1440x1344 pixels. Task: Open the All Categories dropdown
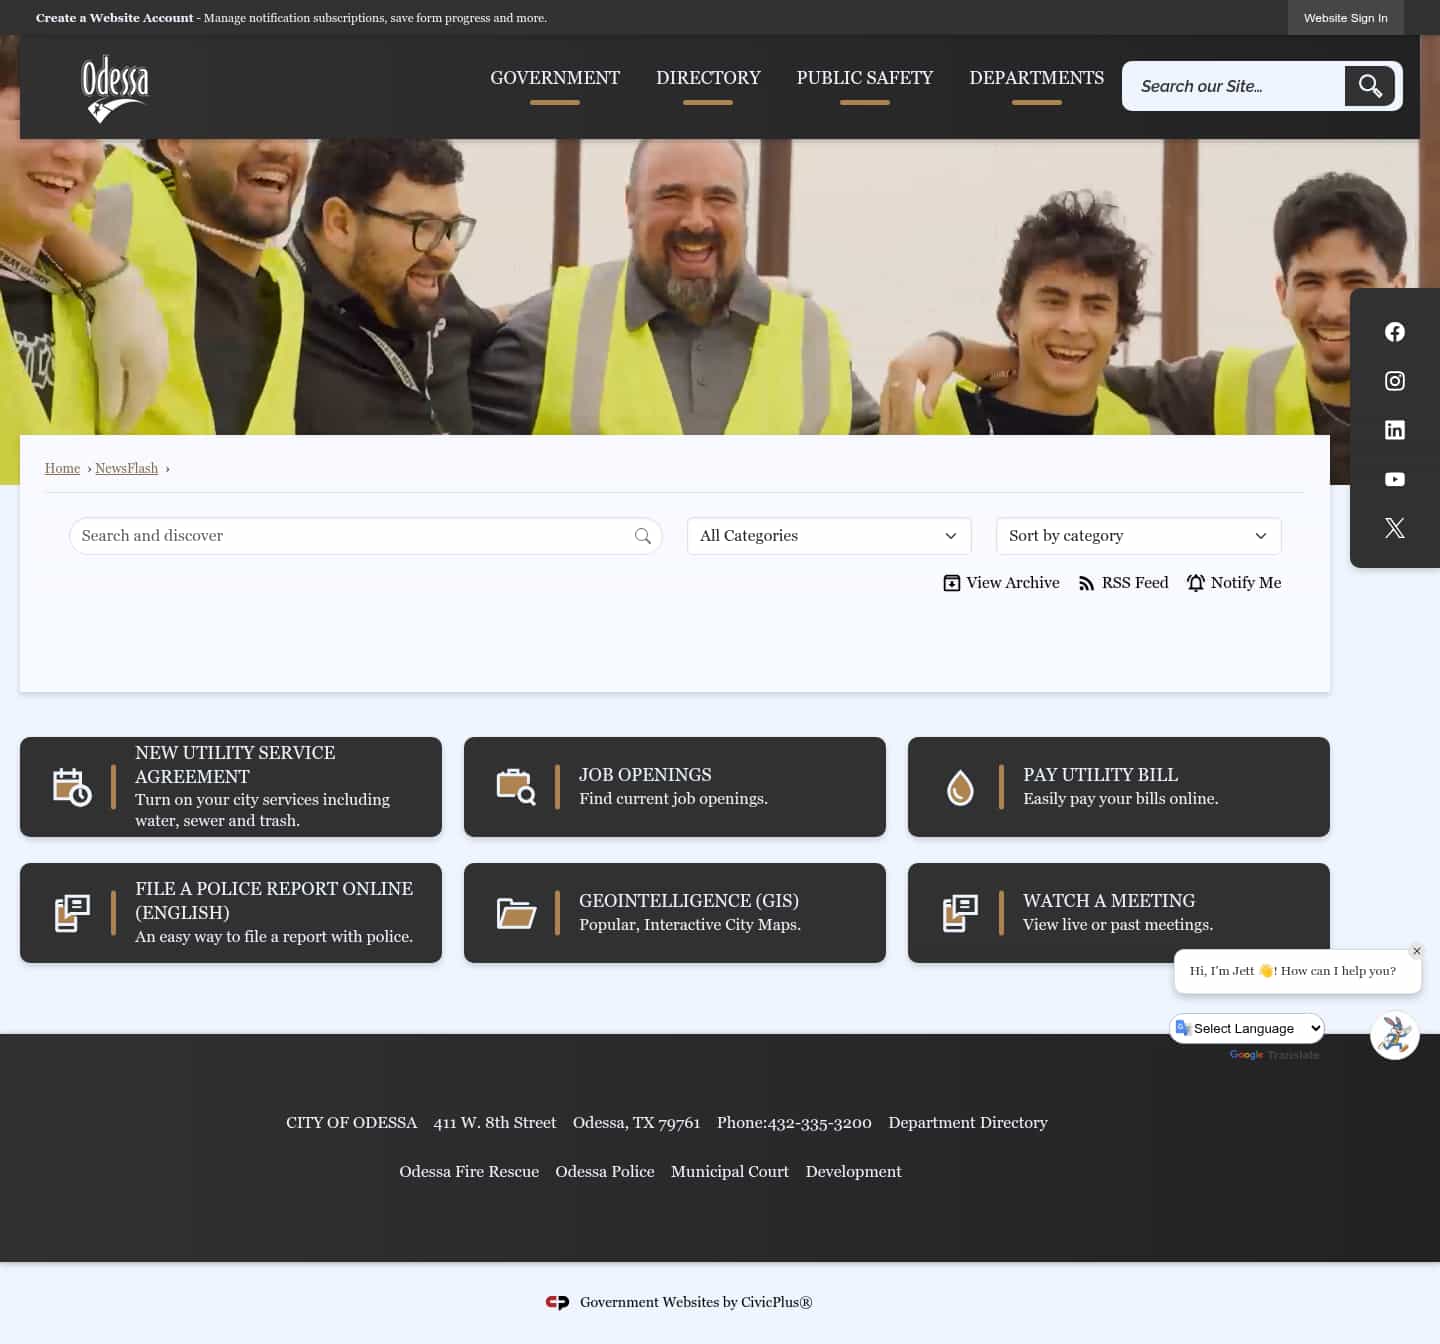pos(828,536)
